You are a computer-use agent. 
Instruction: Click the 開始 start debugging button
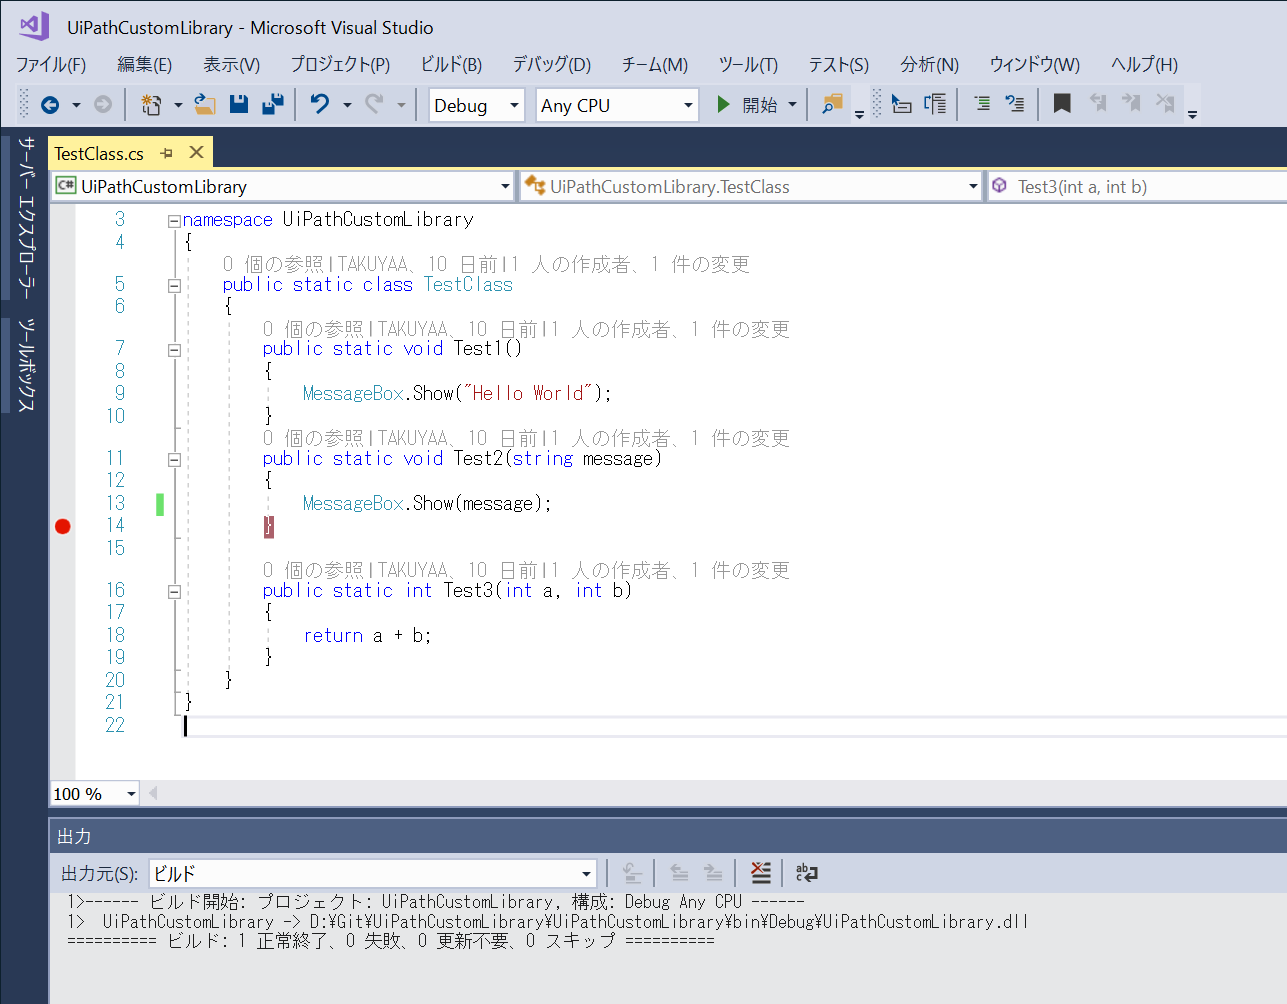click(x=747, y=105)
